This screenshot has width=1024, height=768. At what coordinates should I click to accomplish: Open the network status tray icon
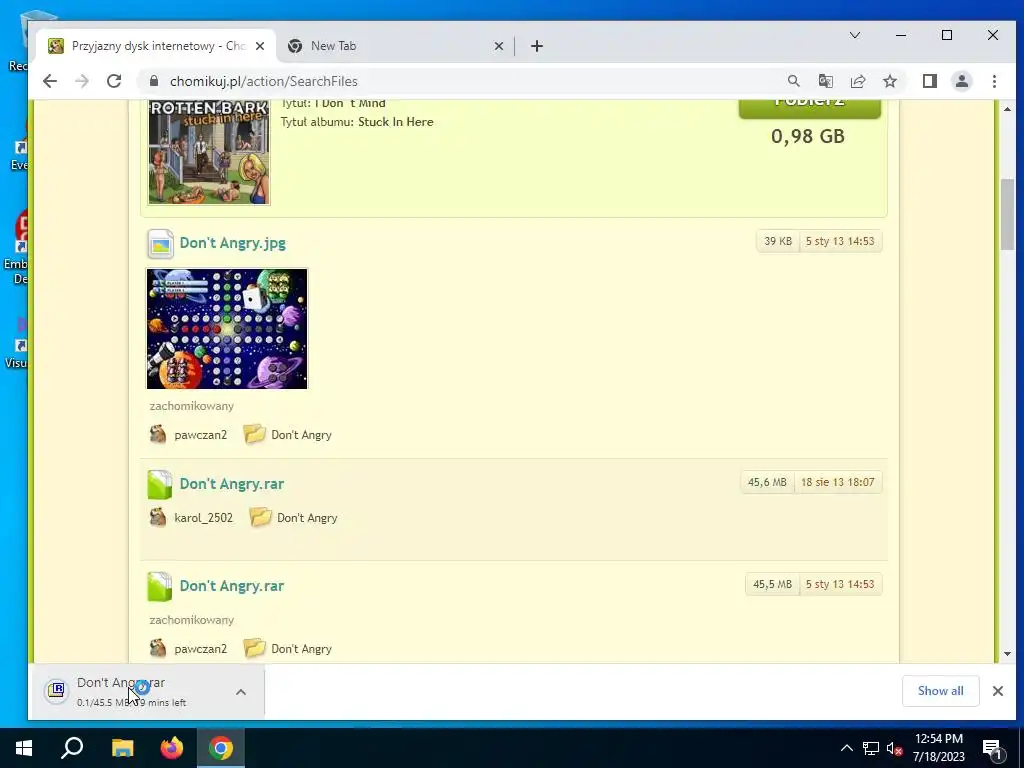(871, 748)
